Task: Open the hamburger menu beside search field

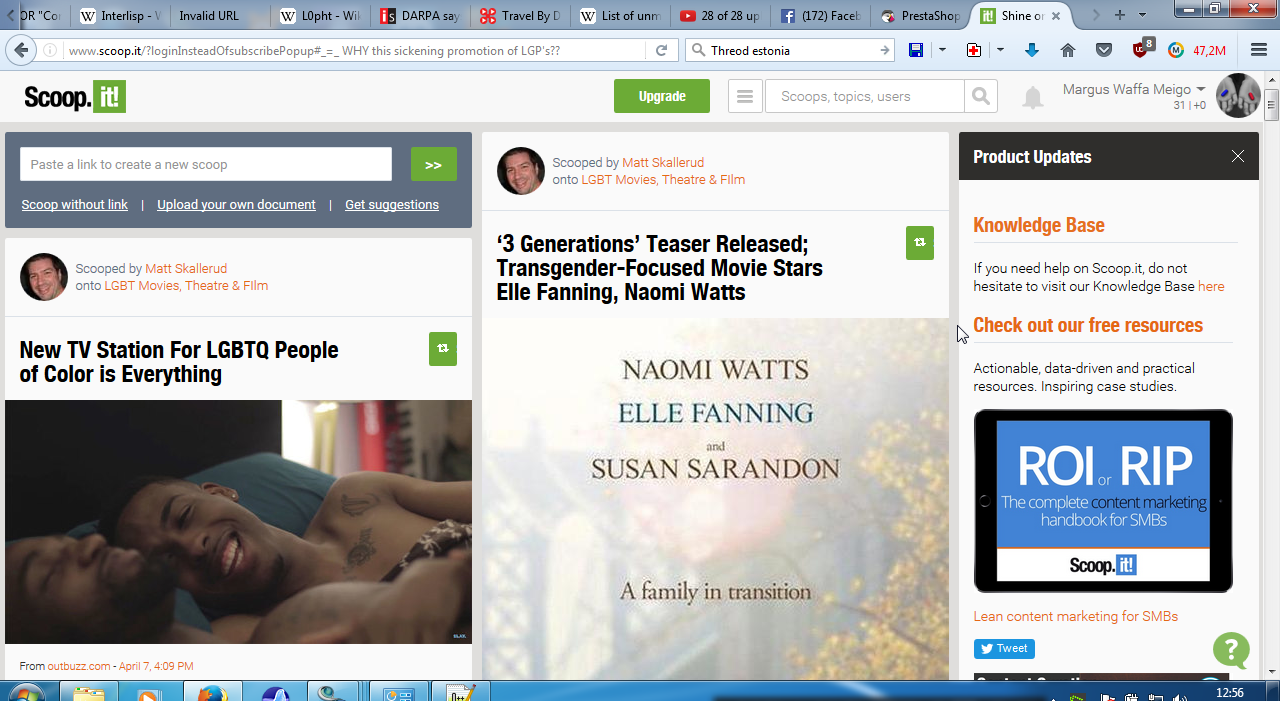Action: click(744, 97)
